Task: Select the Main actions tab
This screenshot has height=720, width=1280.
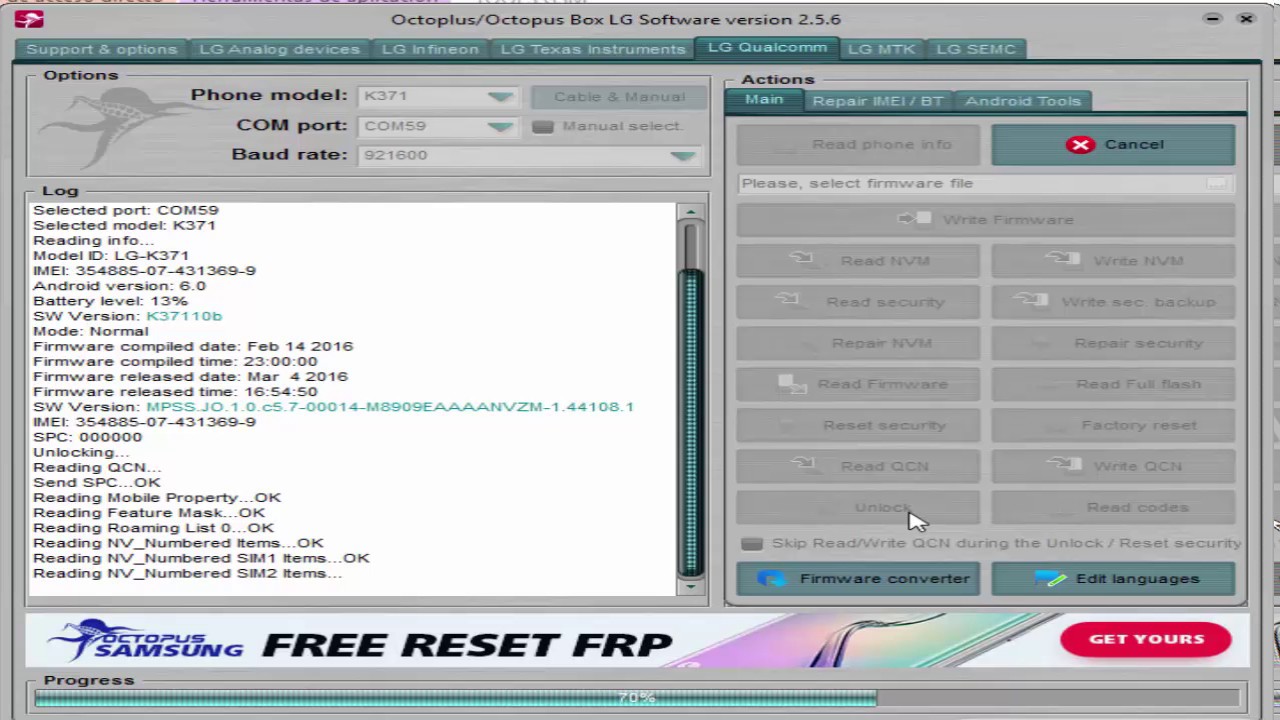Action: click(x=764, y=99)
